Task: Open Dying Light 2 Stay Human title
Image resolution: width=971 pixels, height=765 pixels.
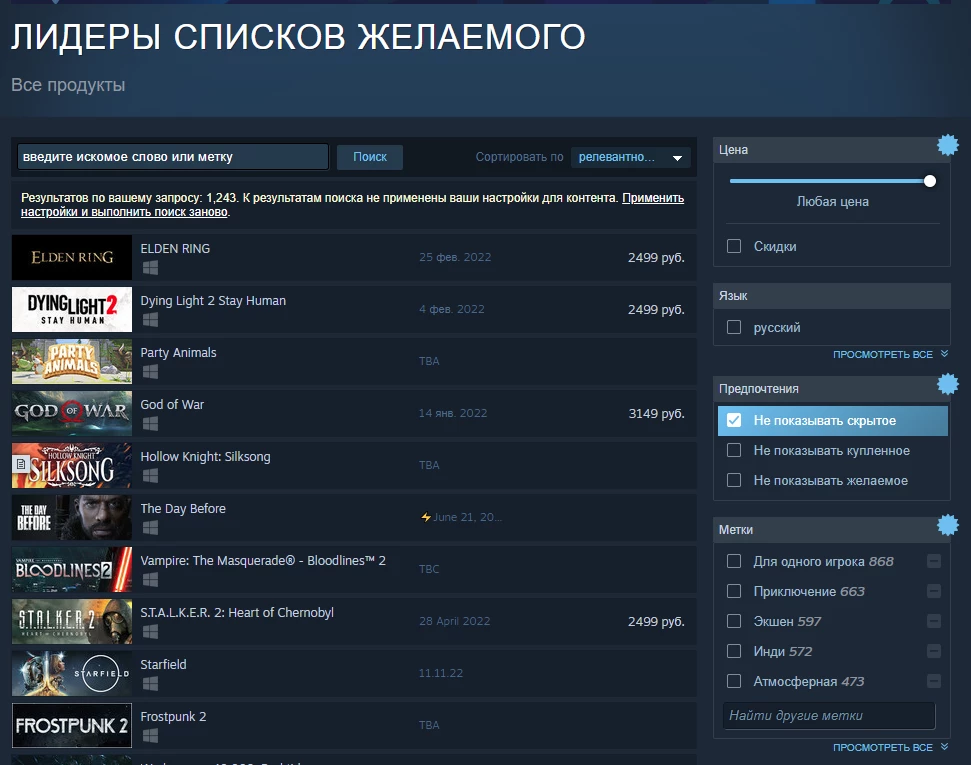Action: coord(213,300)
